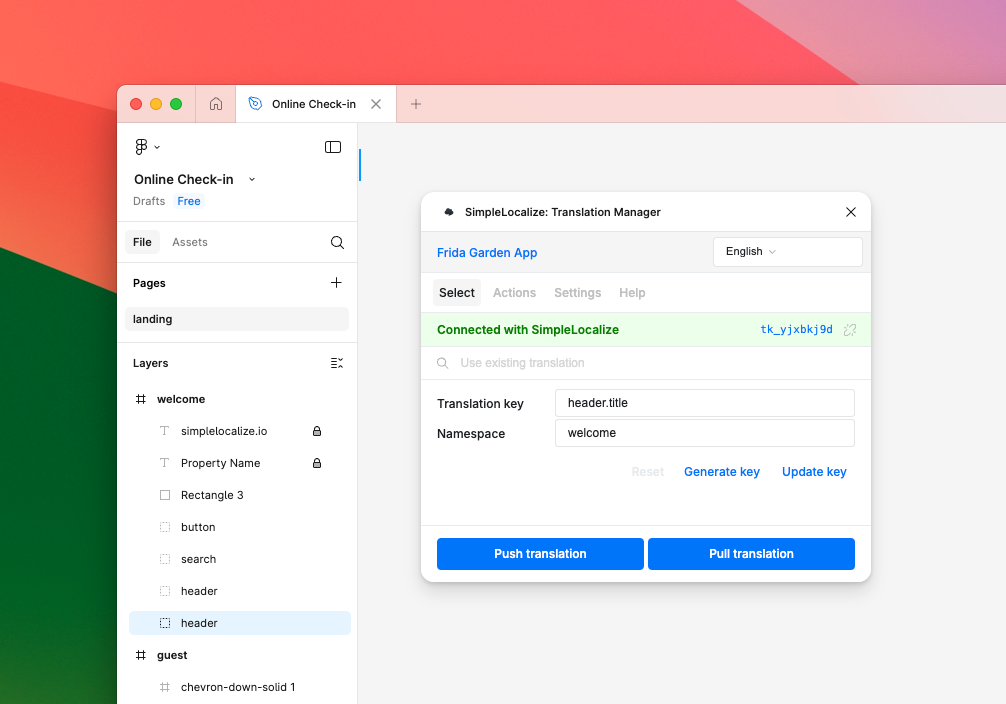Screen dimensions: 1006x704
Task: Select the Online Check-in window tab
Action: [x=316, y=104]
